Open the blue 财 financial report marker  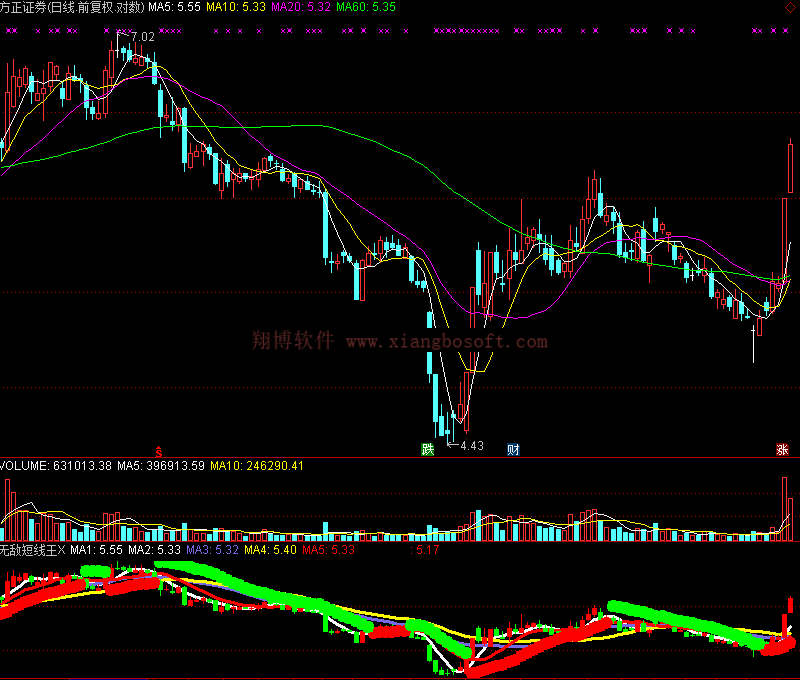coord(513,449)
